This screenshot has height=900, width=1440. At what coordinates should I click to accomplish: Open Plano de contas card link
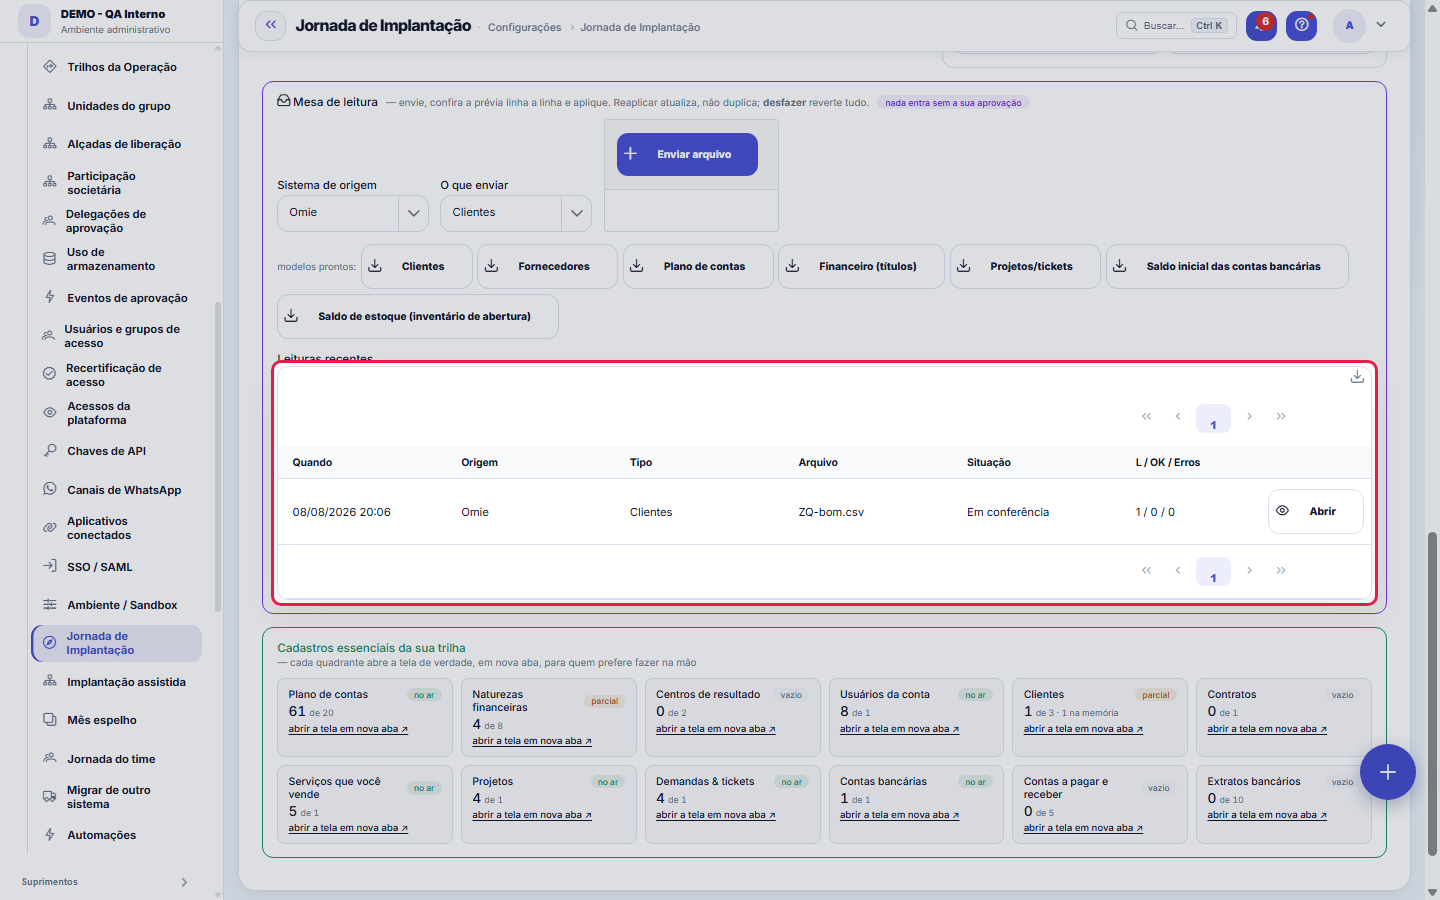tap(348, 730)
